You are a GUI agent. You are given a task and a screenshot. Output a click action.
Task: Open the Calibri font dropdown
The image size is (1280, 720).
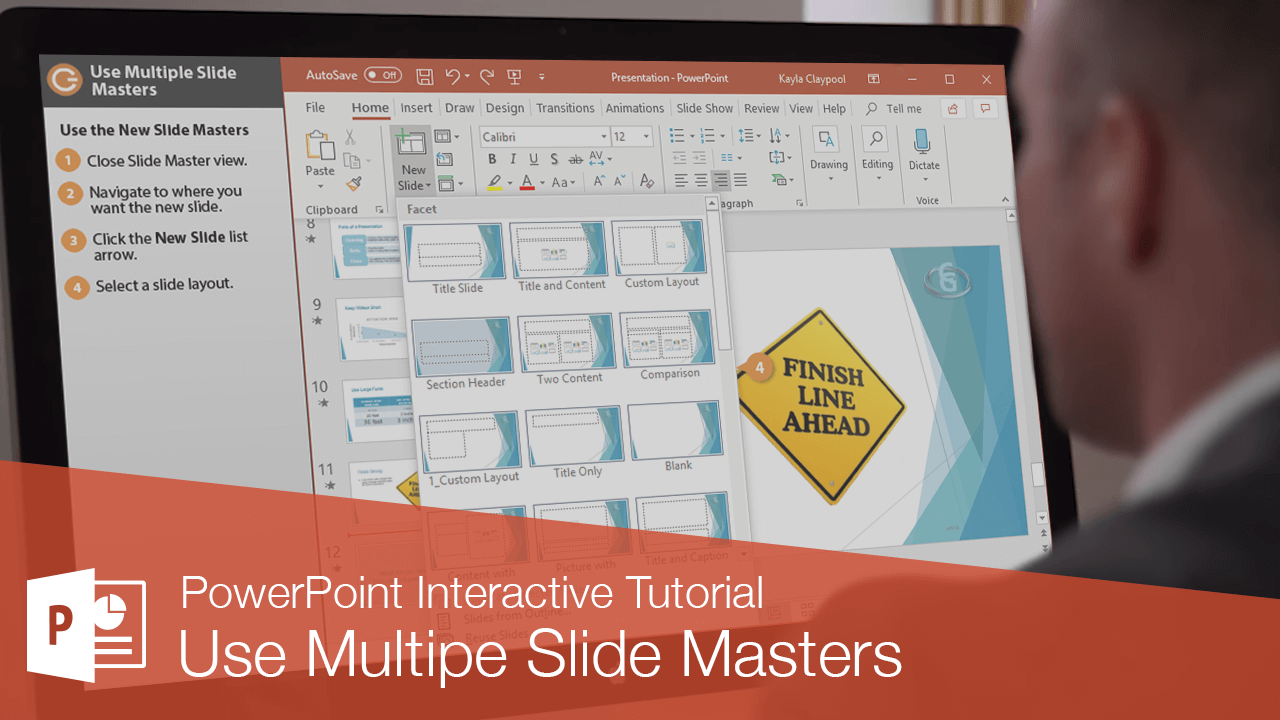(x=604, y=136)
